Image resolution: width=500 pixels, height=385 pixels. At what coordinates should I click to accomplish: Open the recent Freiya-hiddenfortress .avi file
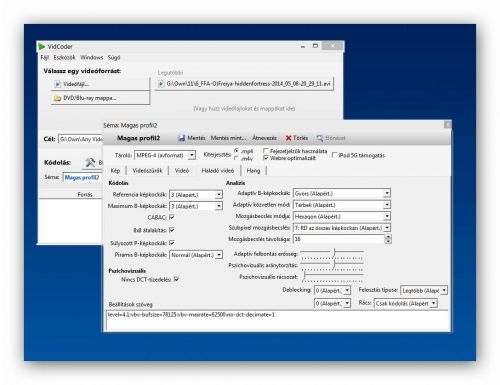click(244, 84)
